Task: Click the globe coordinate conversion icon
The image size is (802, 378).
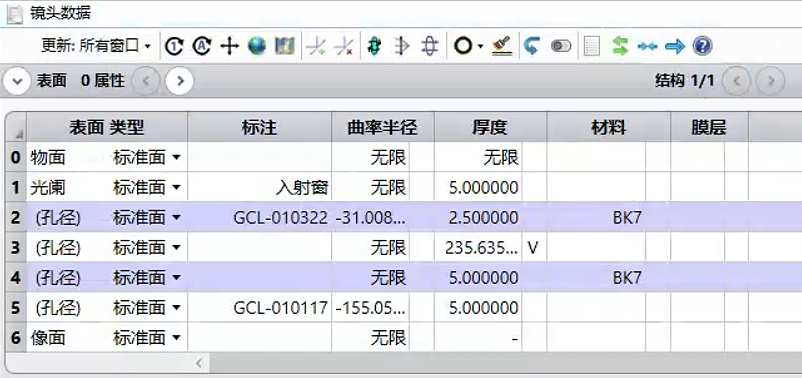Action: (257, 47)
